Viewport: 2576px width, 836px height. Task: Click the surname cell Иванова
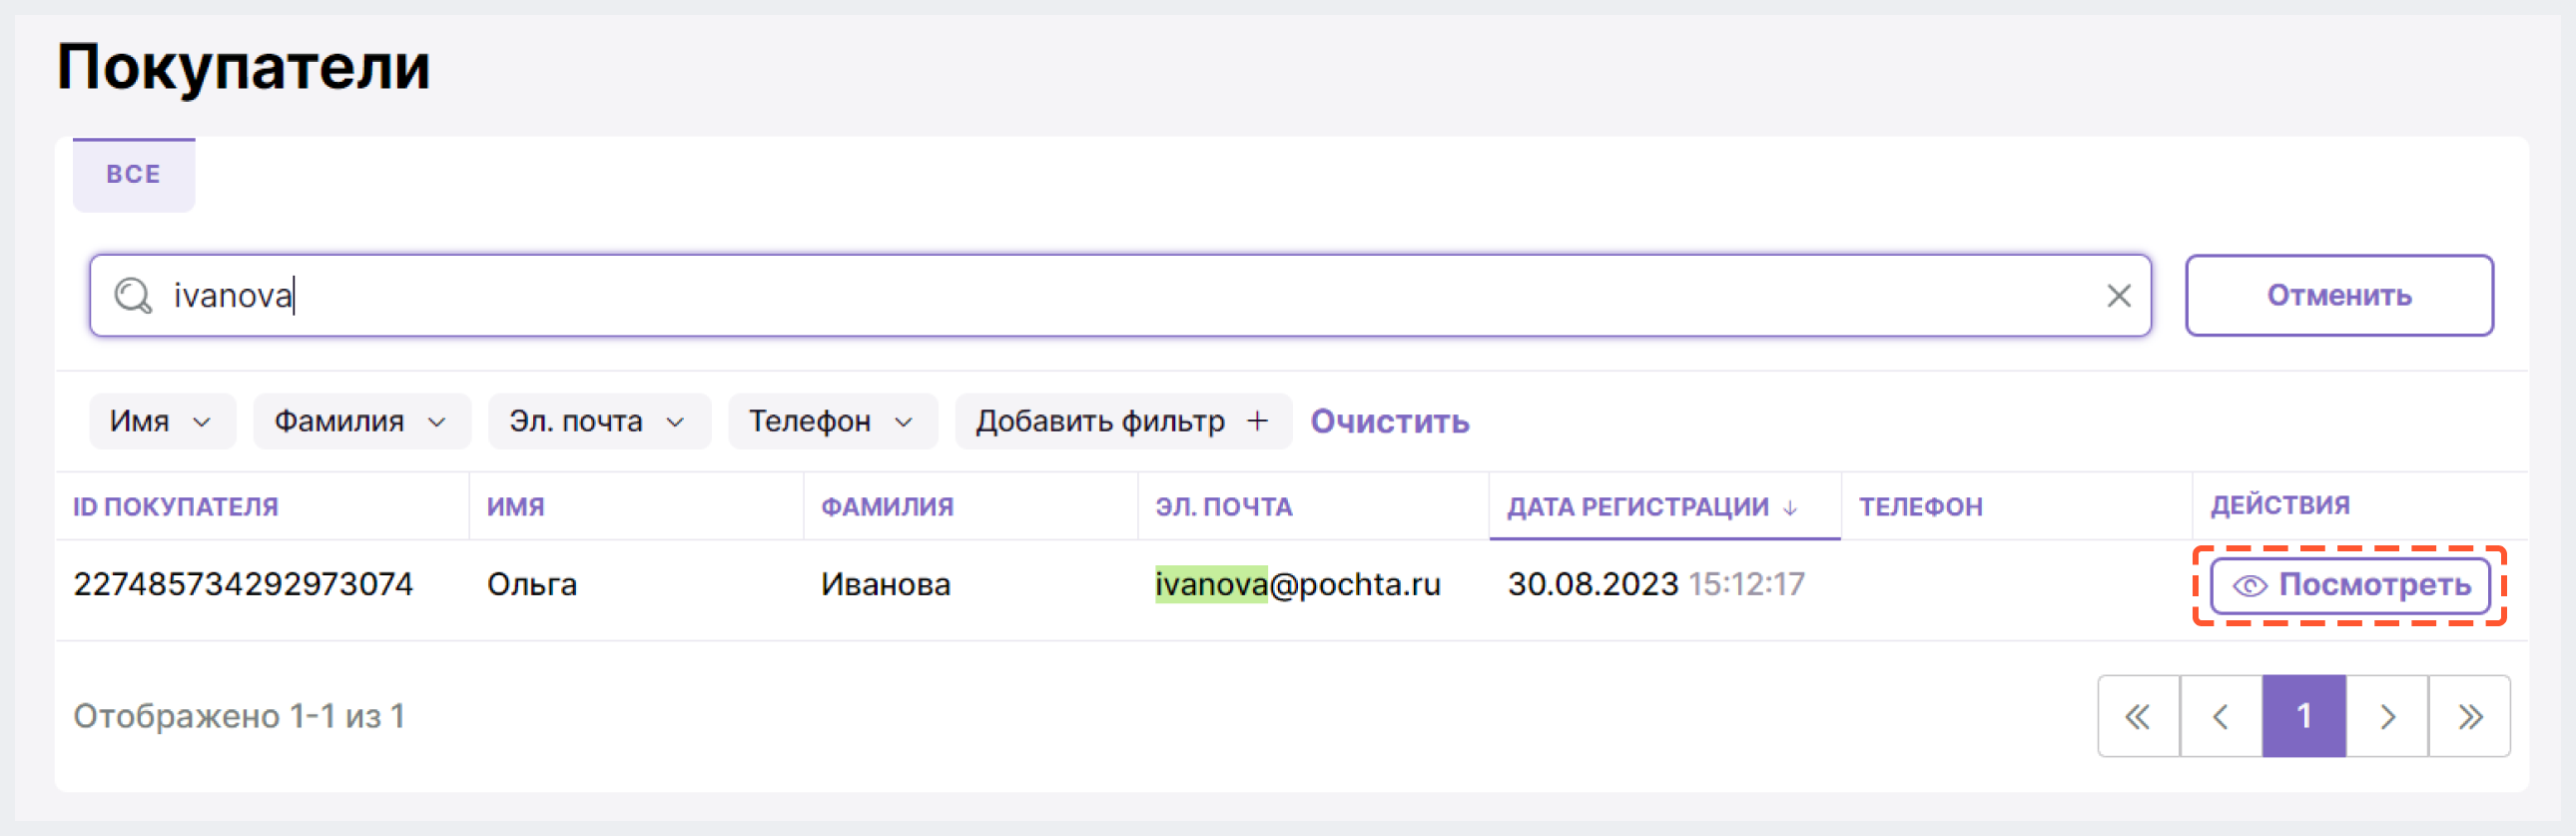tap(886, 584)
